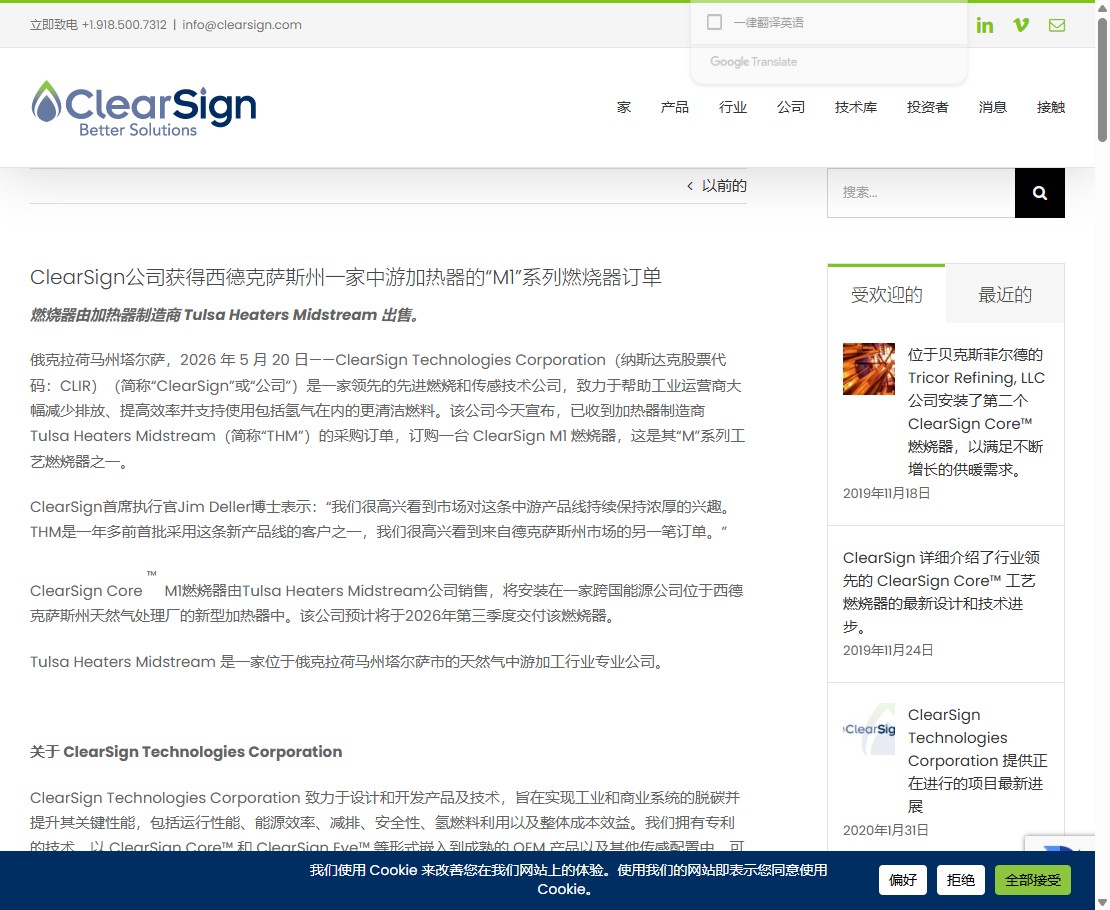Open the Tricor Refining, LLC article link
1110x910 pixels.
(976, 412)
